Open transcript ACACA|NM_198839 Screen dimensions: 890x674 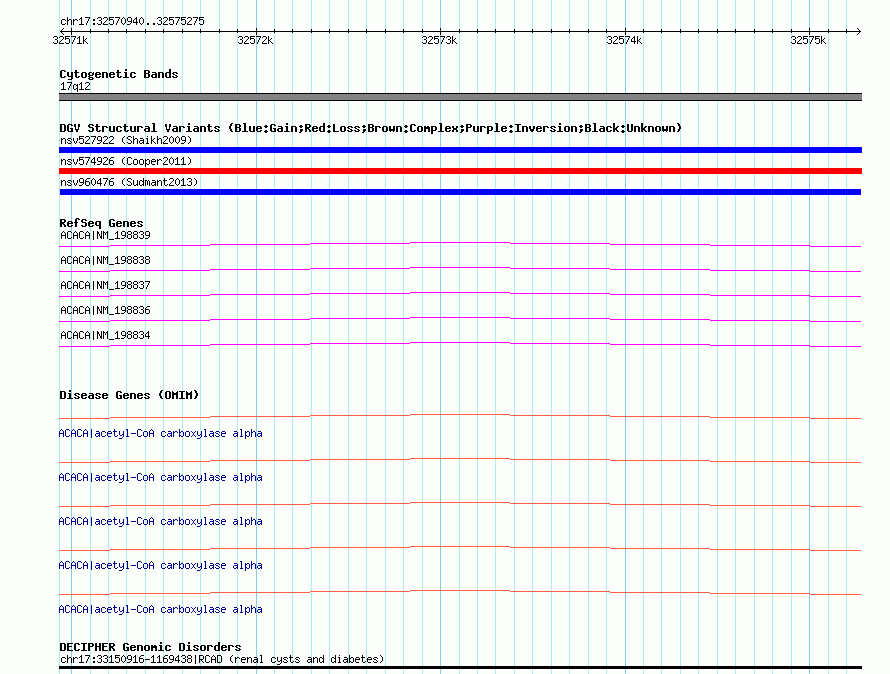pyautogui.click(x=105, y=235)
